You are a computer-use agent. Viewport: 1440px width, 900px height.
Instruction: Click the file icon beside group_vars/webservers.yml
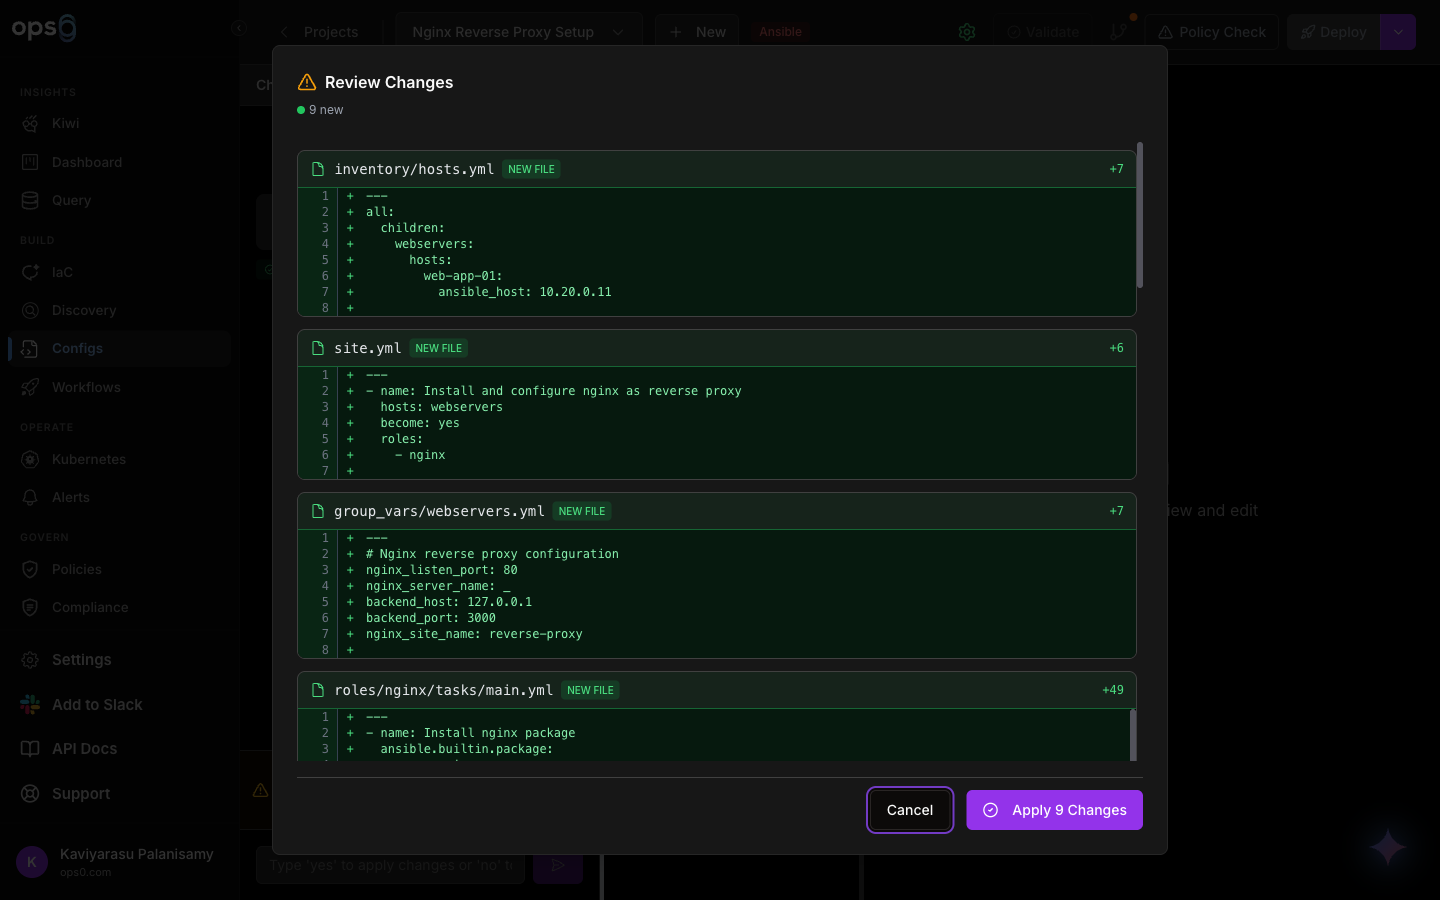318,511
